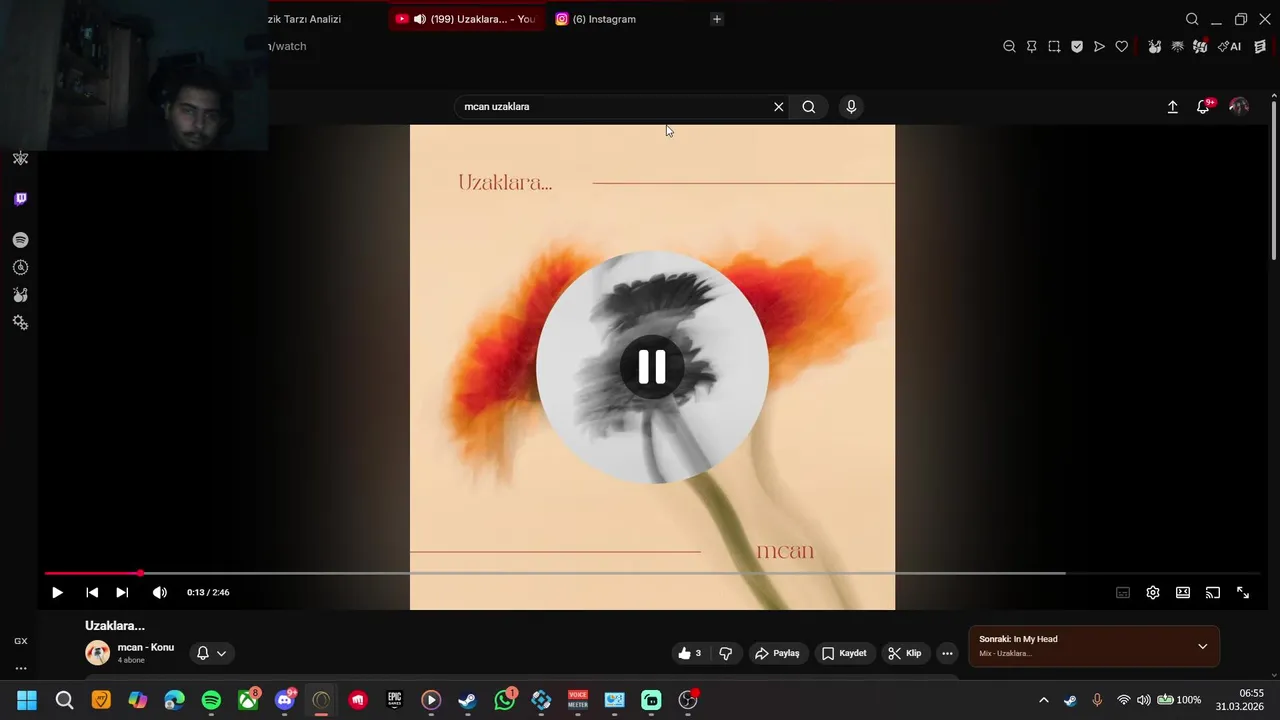Like the video with thumbs up
The width and height of the screenshot is (1280, 720).
point(690,653)
